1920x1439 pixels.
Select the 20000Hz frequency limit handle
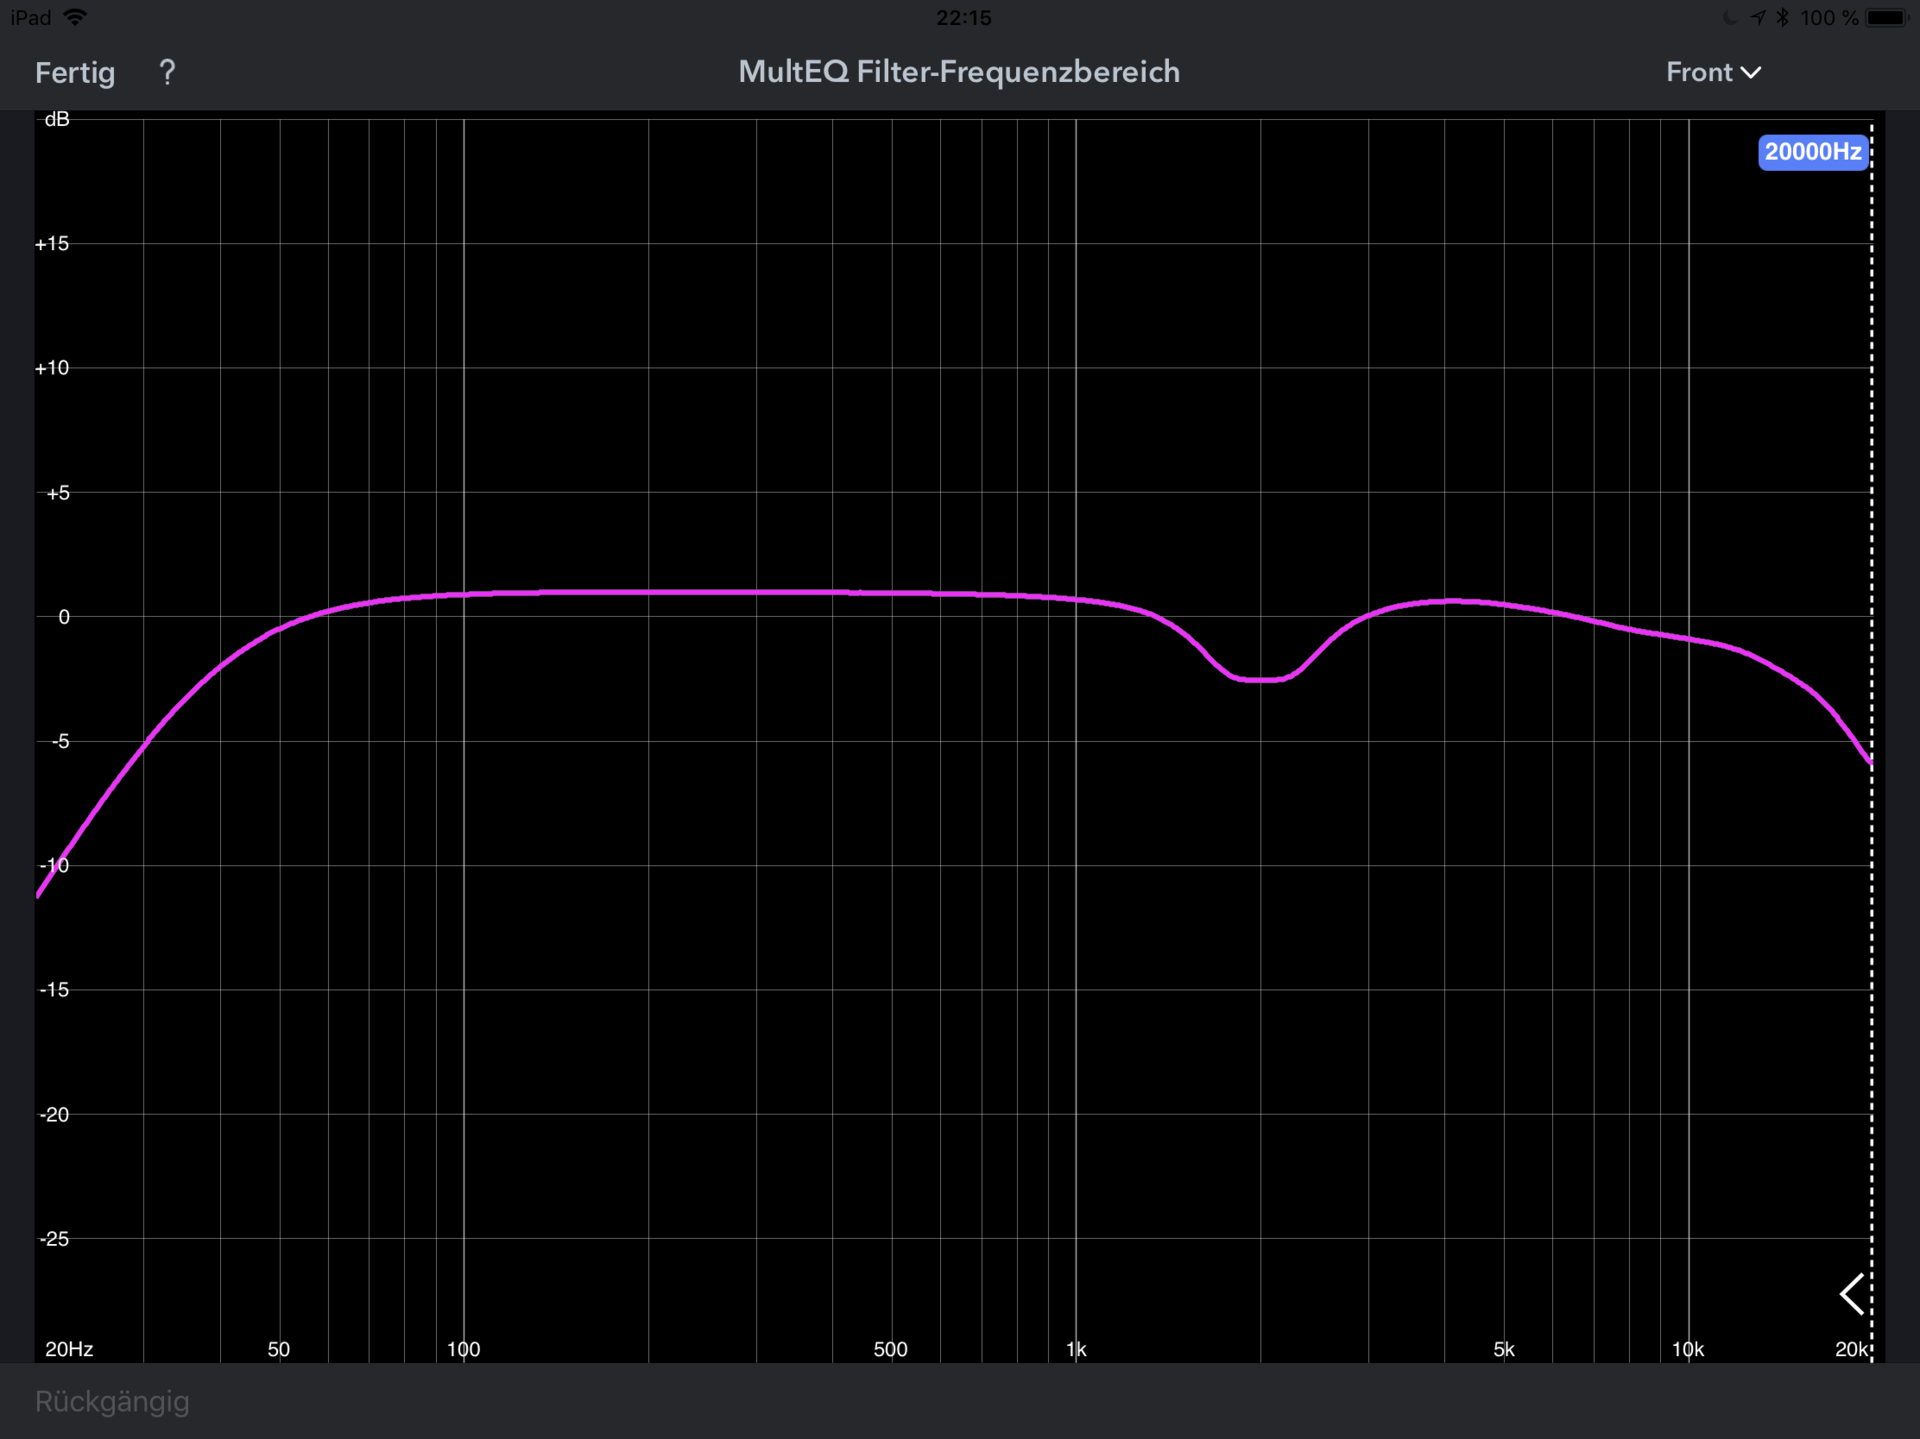point(1813,152)
